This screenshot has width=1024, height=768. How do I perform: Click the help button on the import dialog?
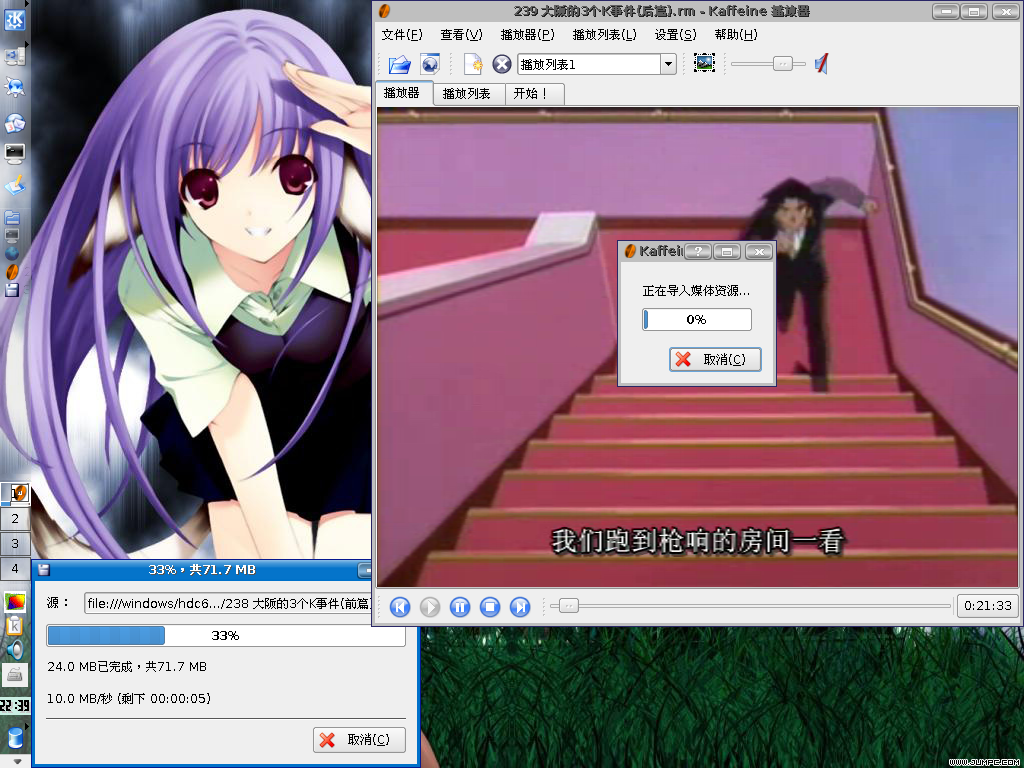[698, 251]
